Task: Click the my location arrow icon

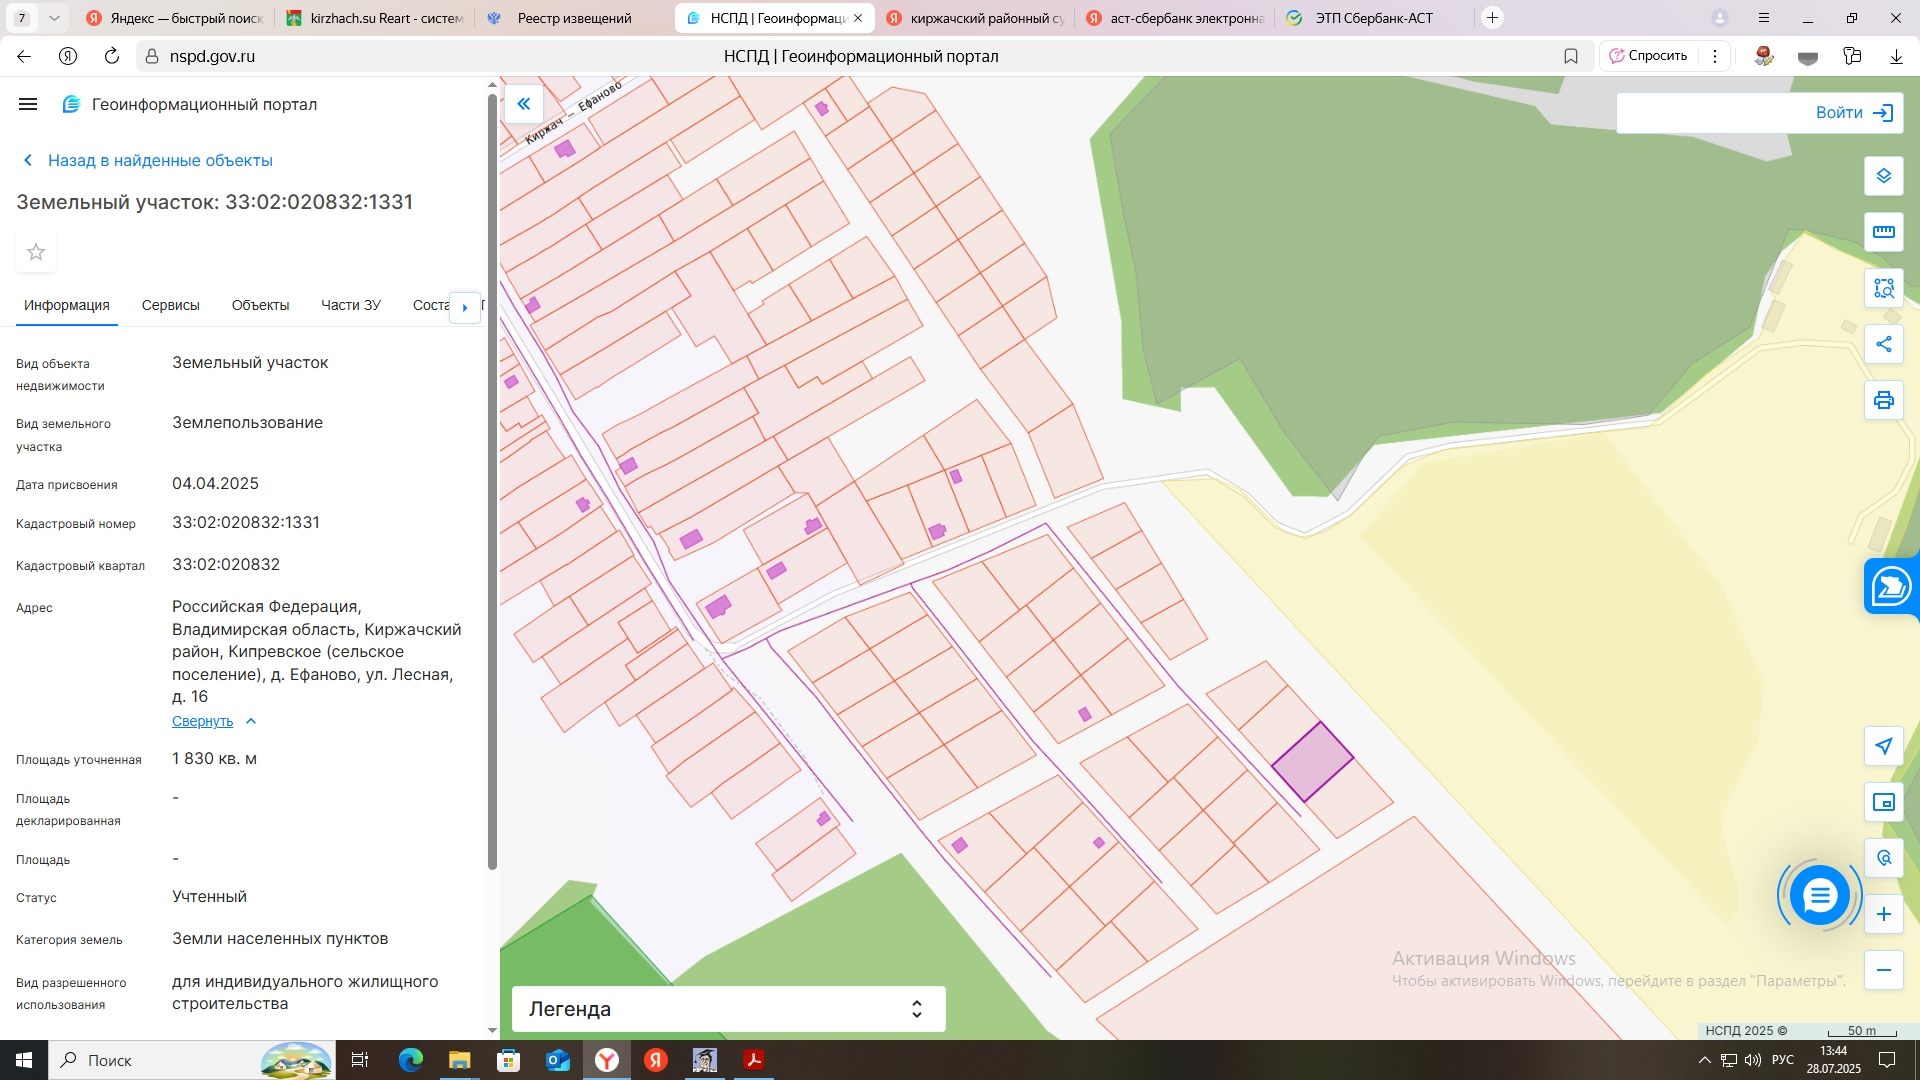Action: pyautogui.click(x=1883, y=746)
